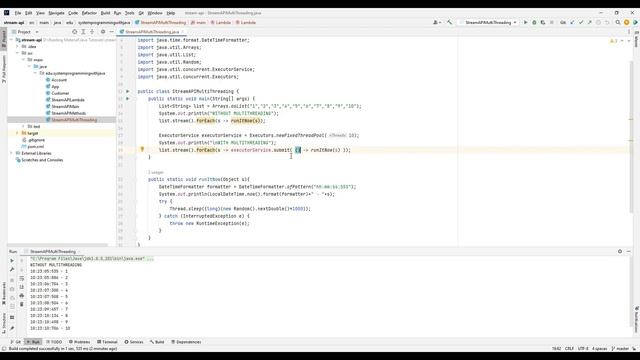Click the main breadcrumb in navigation bar
The height and width of the screenshot is (360, 640).
click(x=44, y=22)
